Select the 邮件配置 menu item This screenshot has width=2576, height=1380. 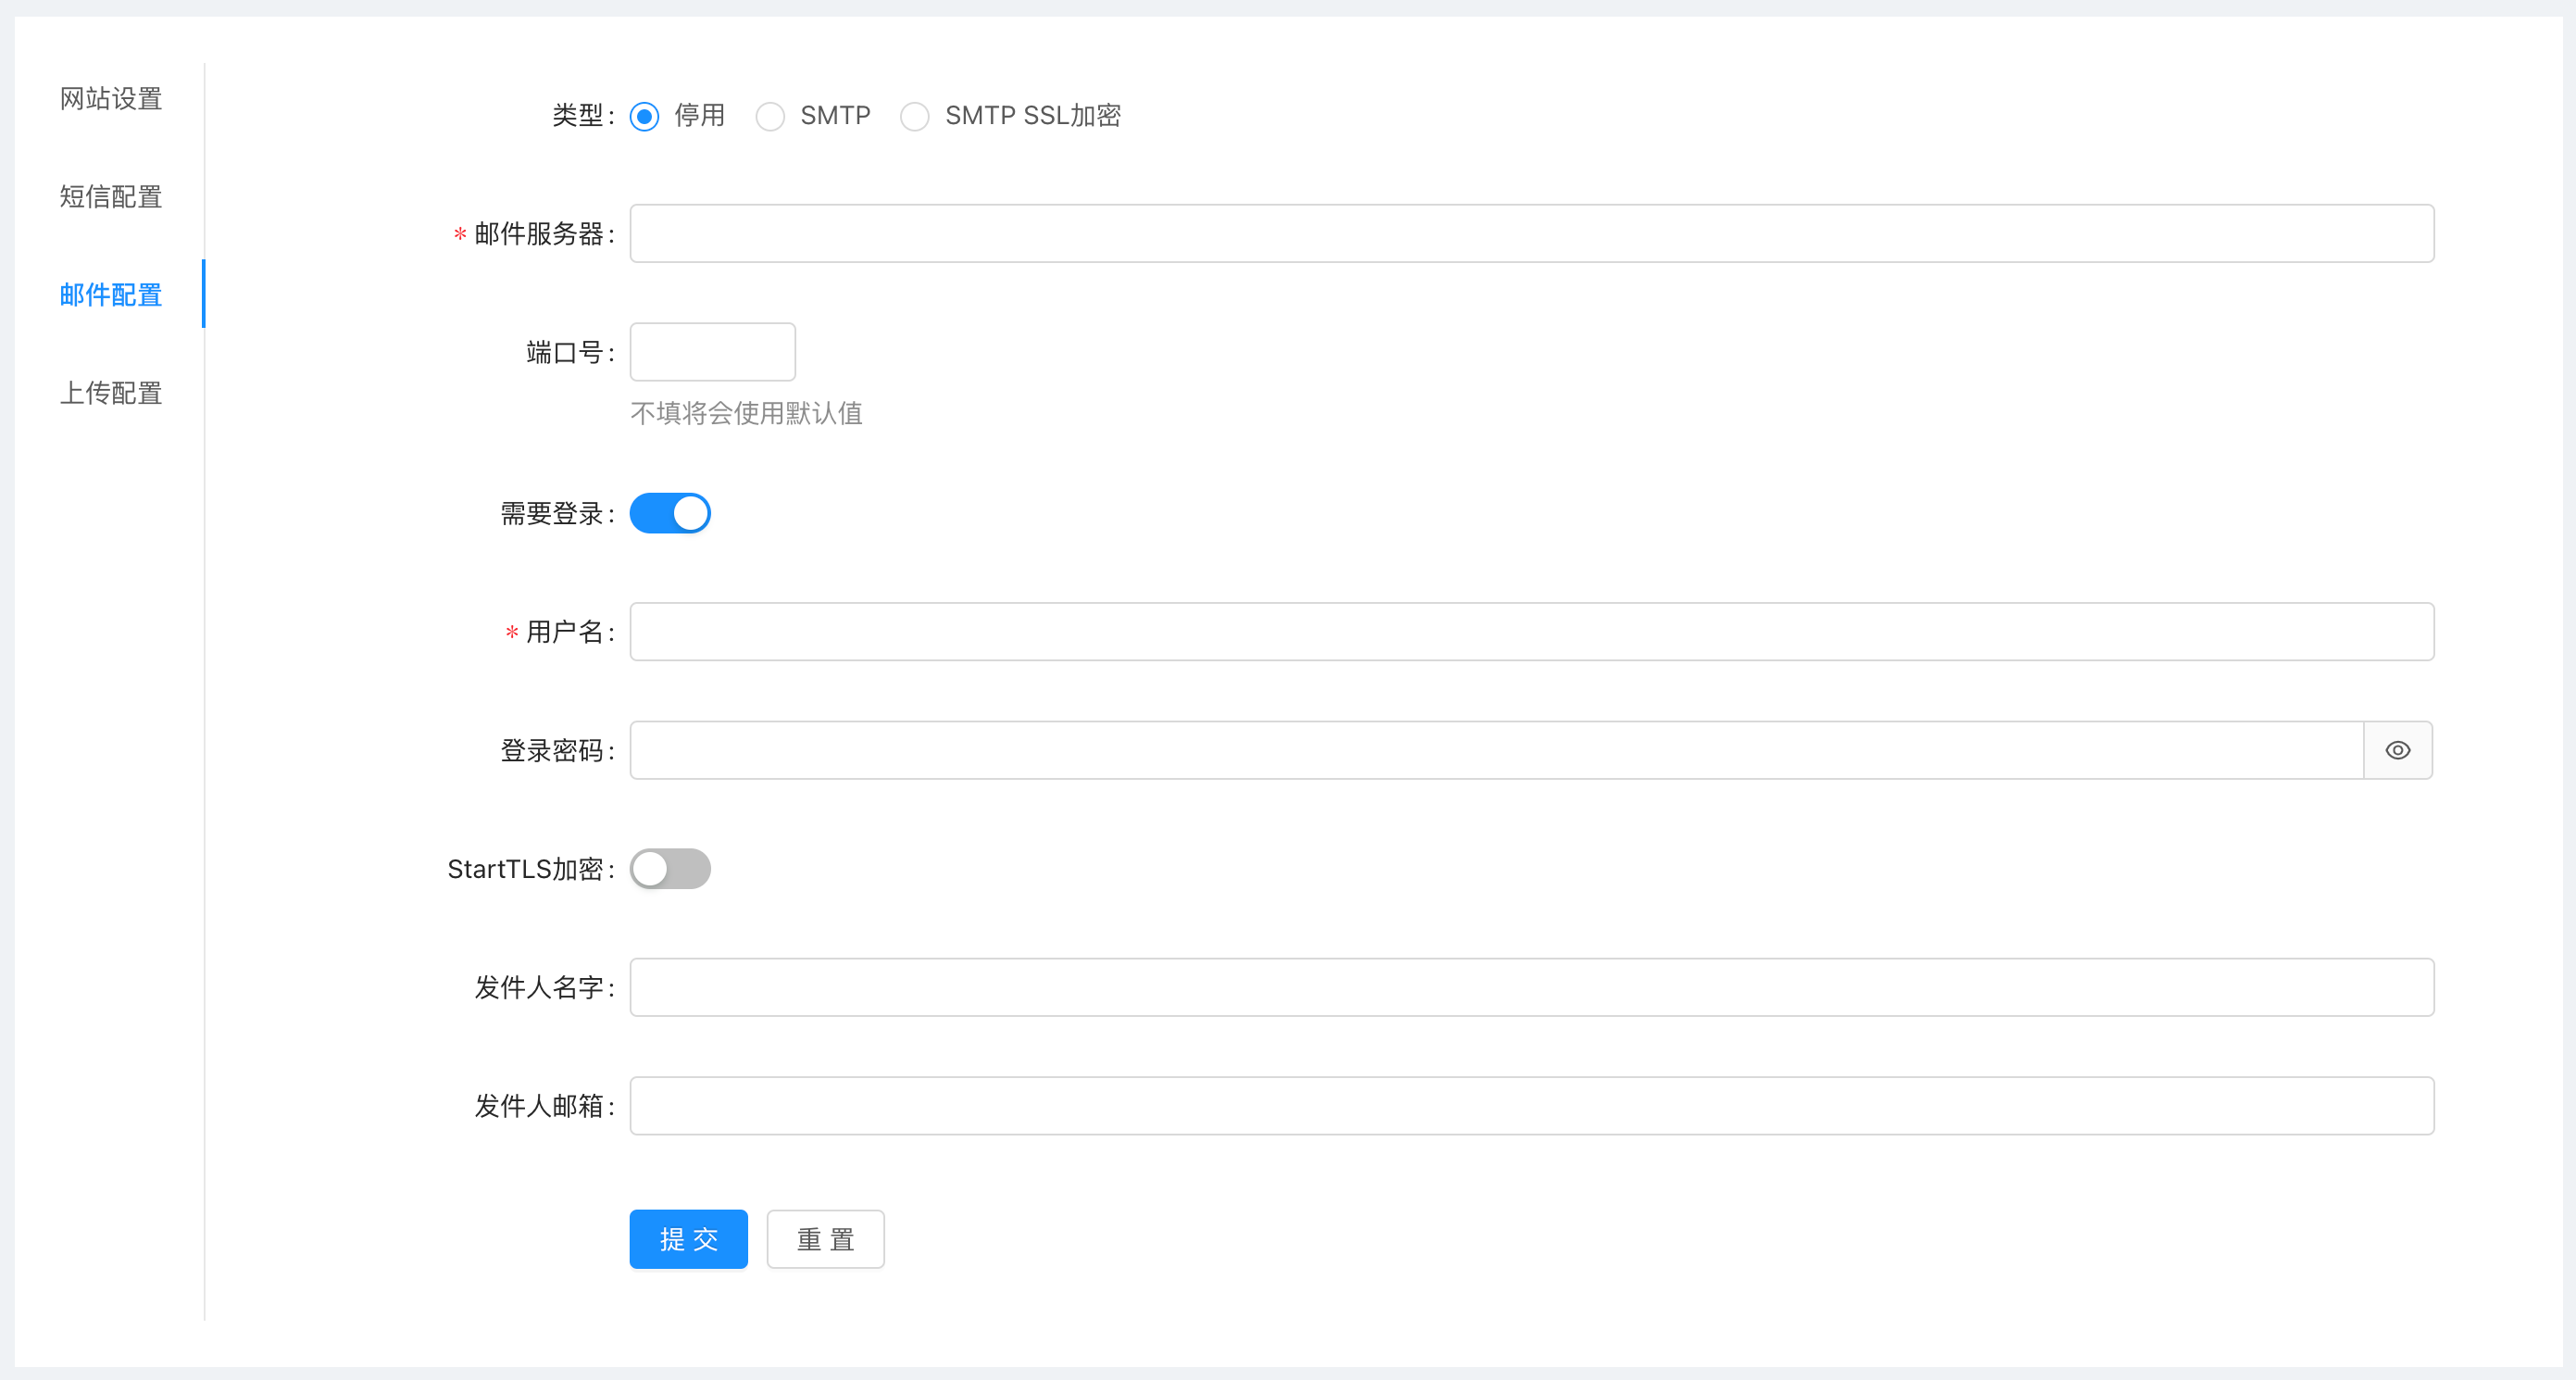point(110,294)
